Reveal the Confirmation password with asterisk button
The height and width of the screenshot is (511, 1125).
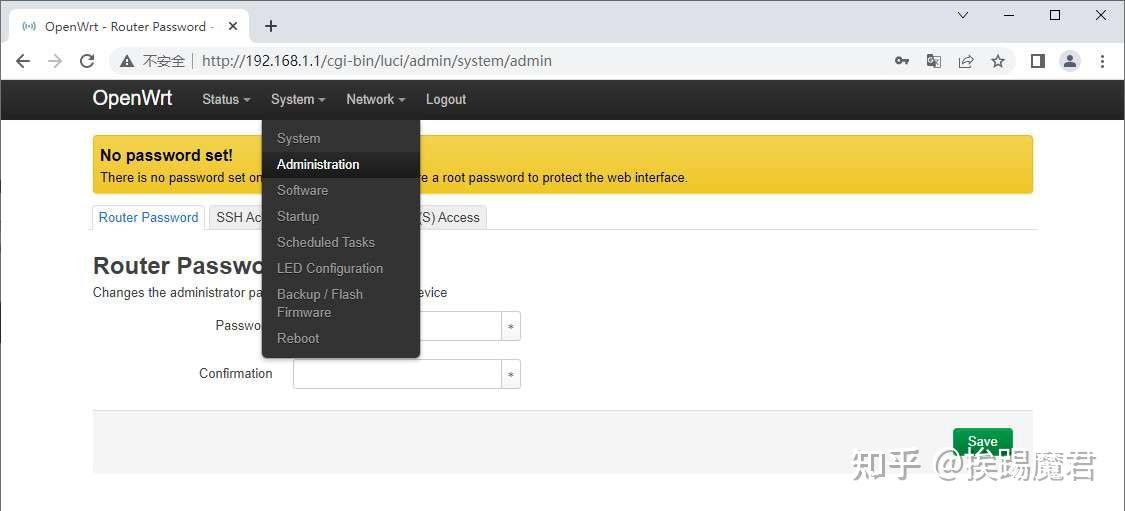tap(511, 374)
